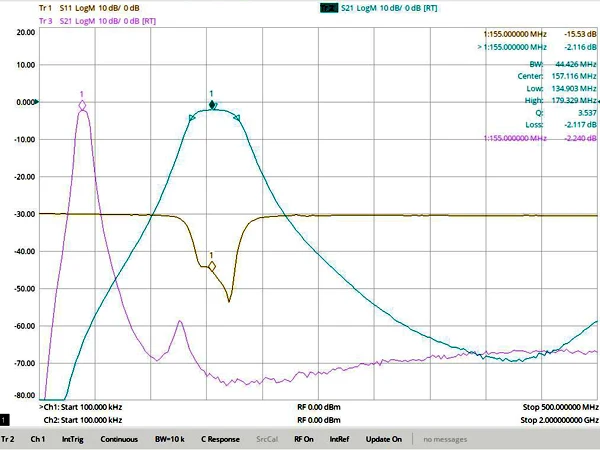
Task: Click the High 179.329 MHz readout
Action: (x=561, y=100)
